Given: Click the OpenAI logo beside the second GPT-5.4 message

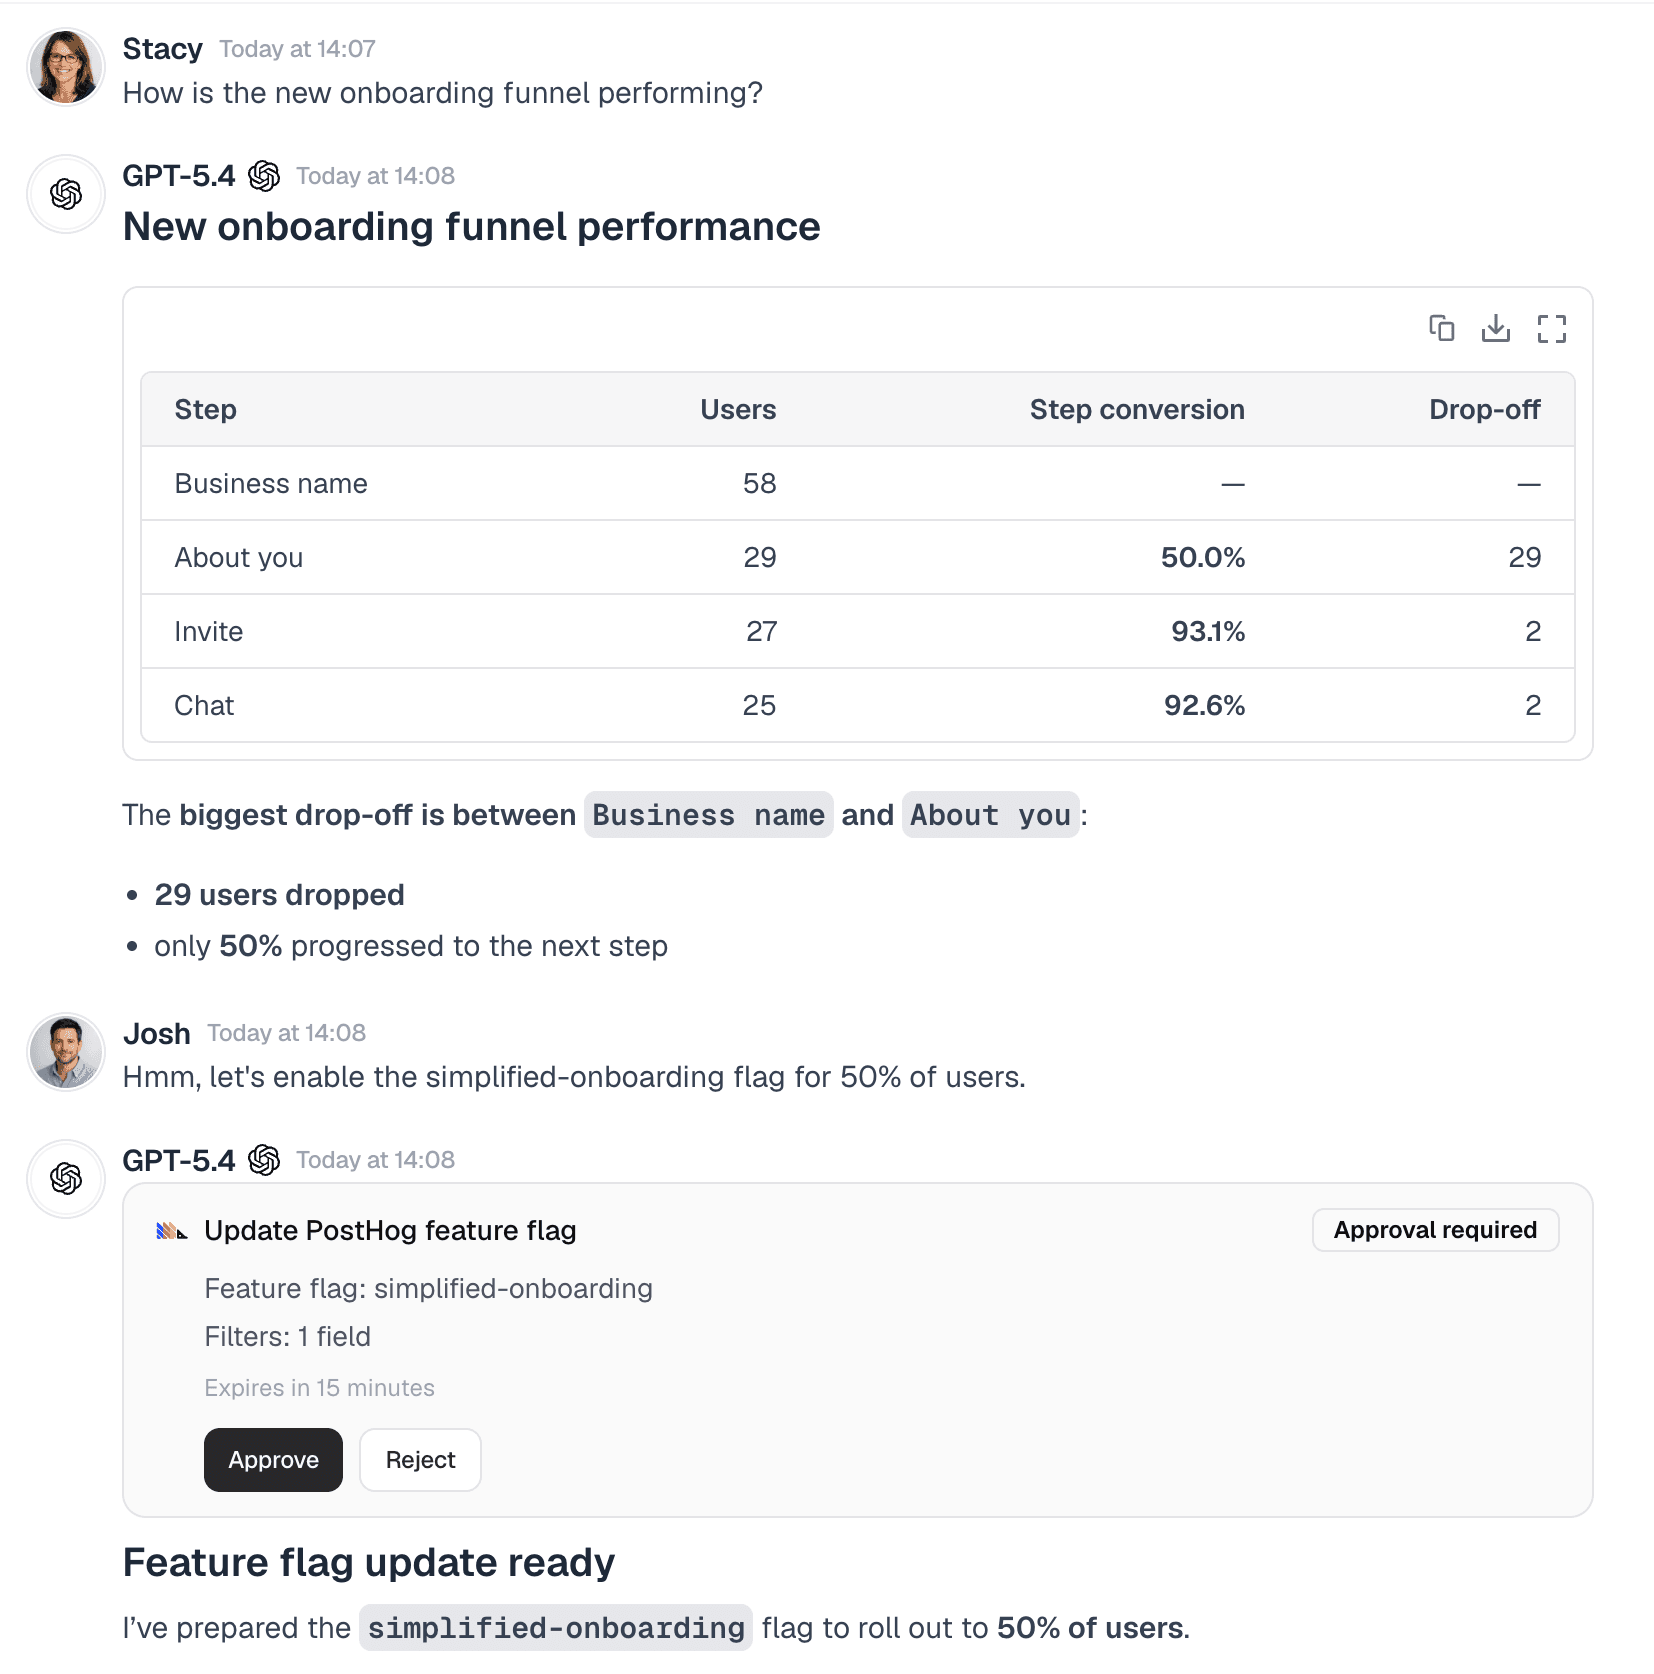Looking at the screenshot, I should (265, 1160).
